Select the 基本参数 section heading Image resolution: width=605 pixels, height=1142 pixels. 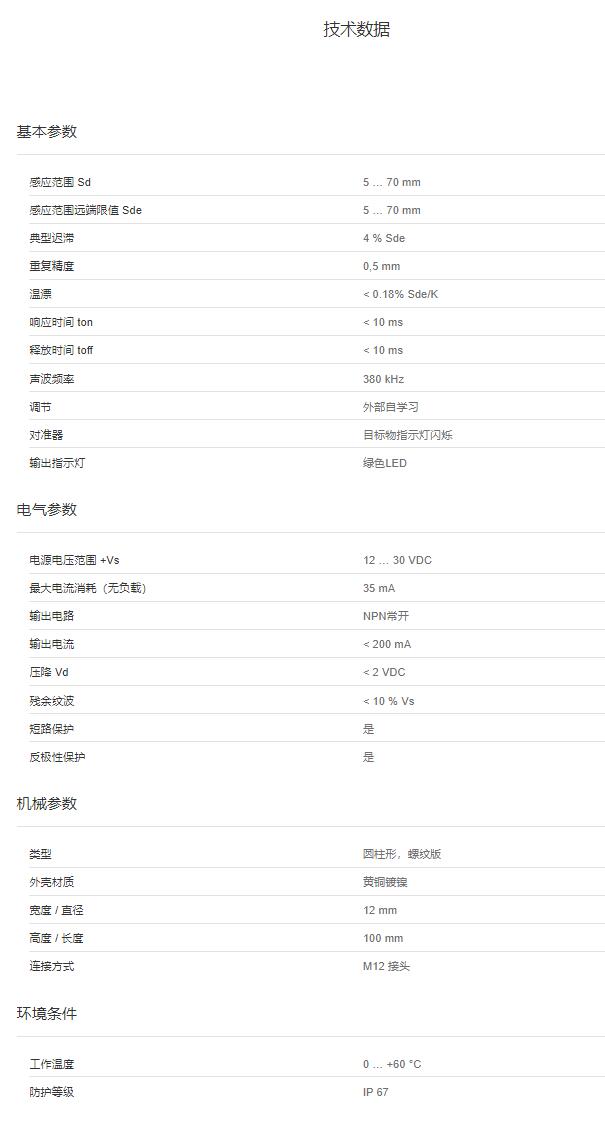tap(47, 132)
